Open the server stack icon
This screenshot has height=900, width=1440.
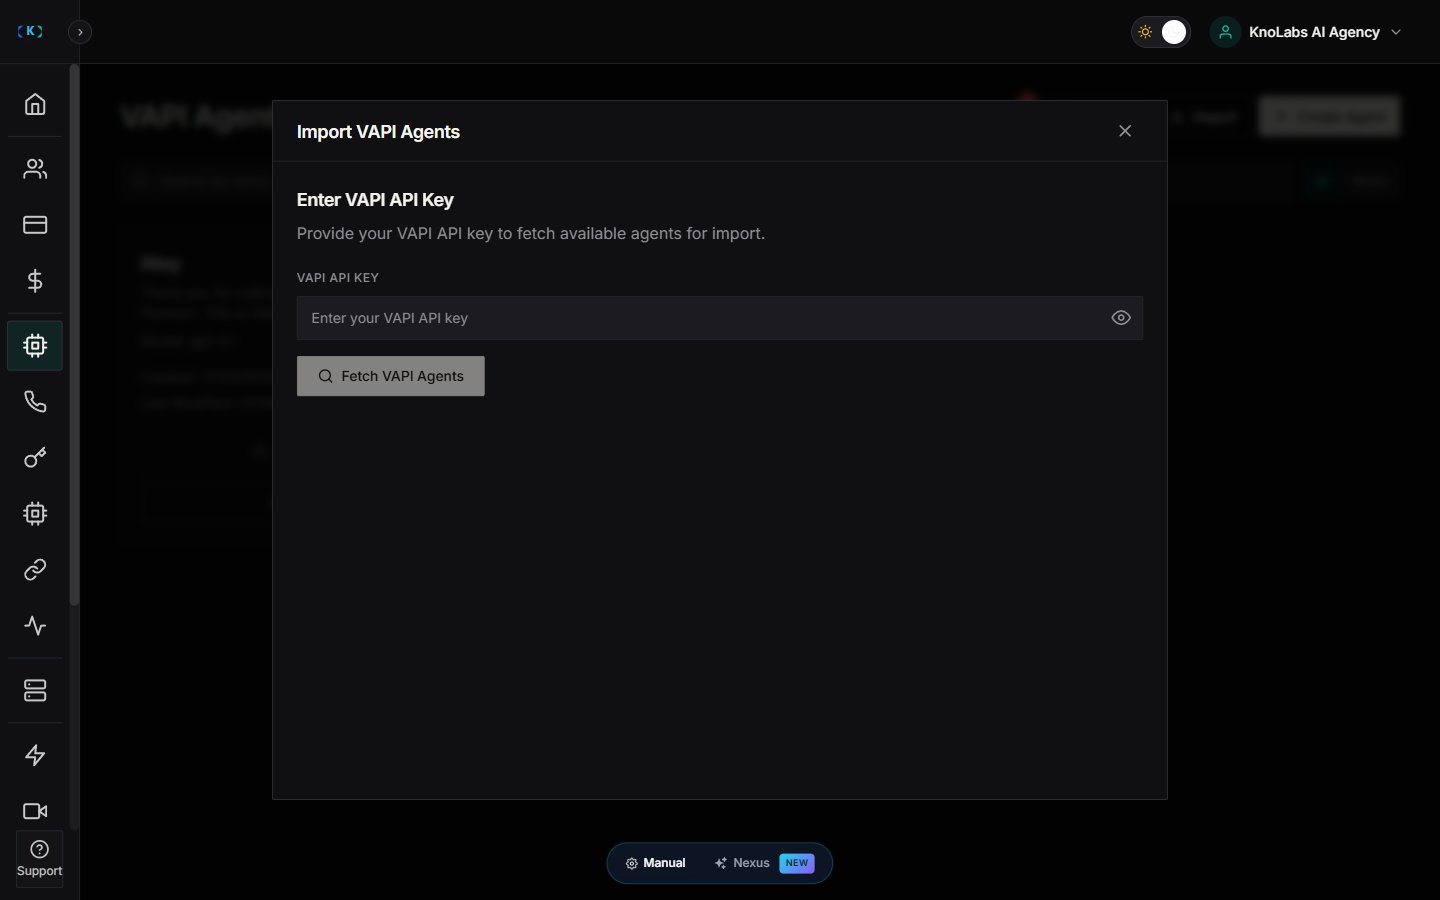[35, 691]
